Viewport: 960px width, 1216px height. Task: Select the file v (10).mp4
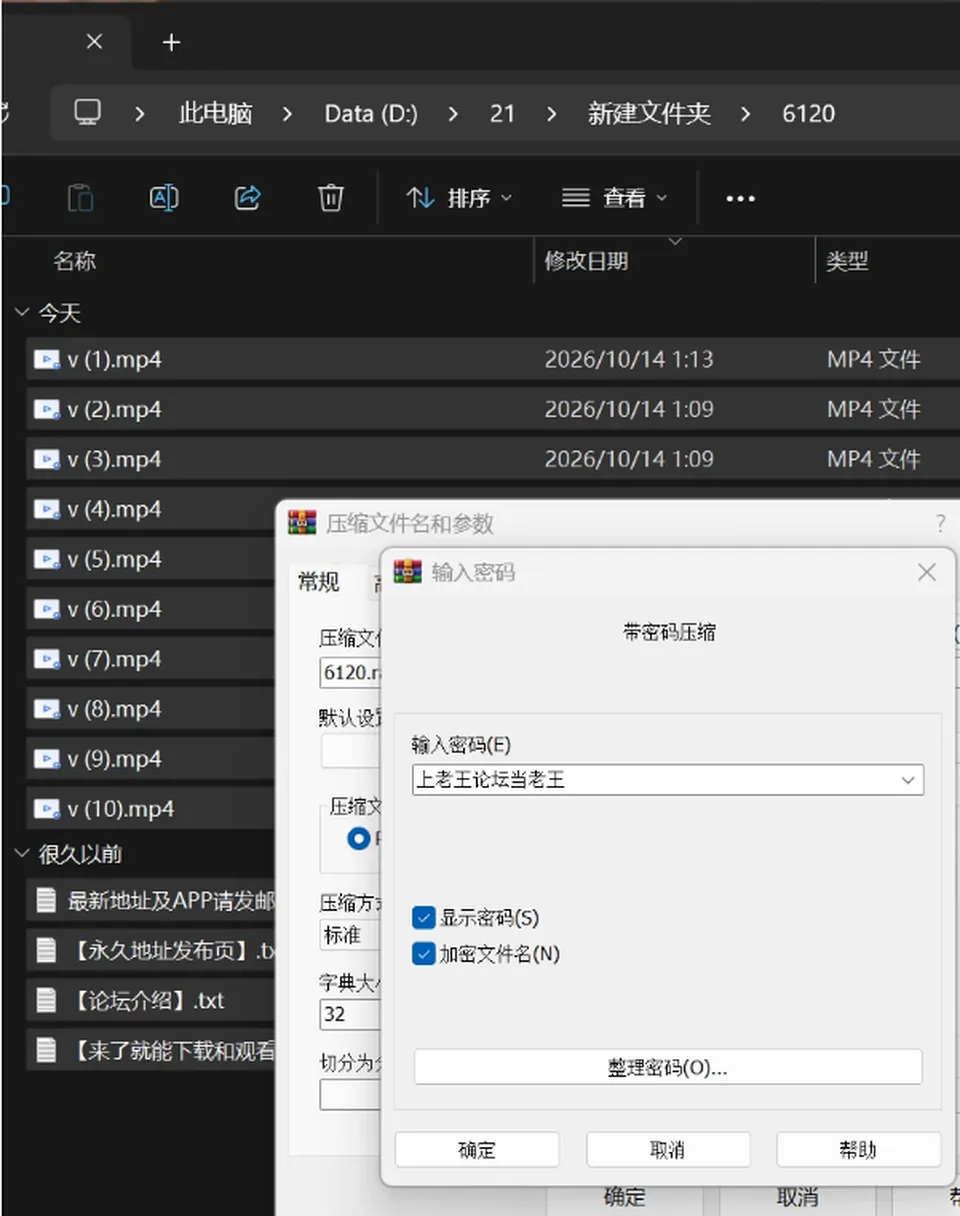point(150,809)
